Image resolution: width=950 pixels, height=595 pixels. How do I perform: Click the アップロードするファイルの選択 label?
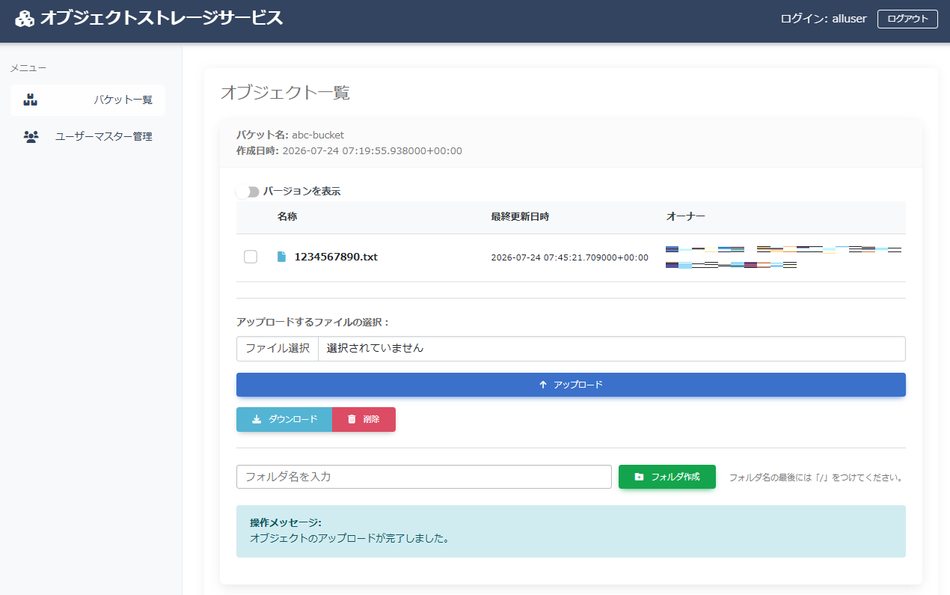(313, 322)
